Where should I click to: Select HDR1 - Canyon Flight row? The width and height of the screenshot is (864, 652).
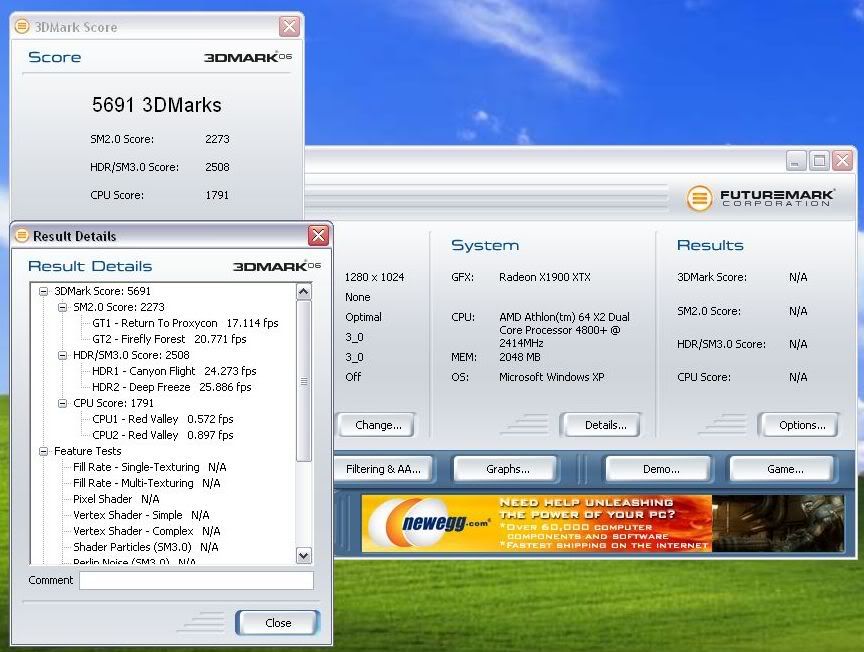point(174,371)
